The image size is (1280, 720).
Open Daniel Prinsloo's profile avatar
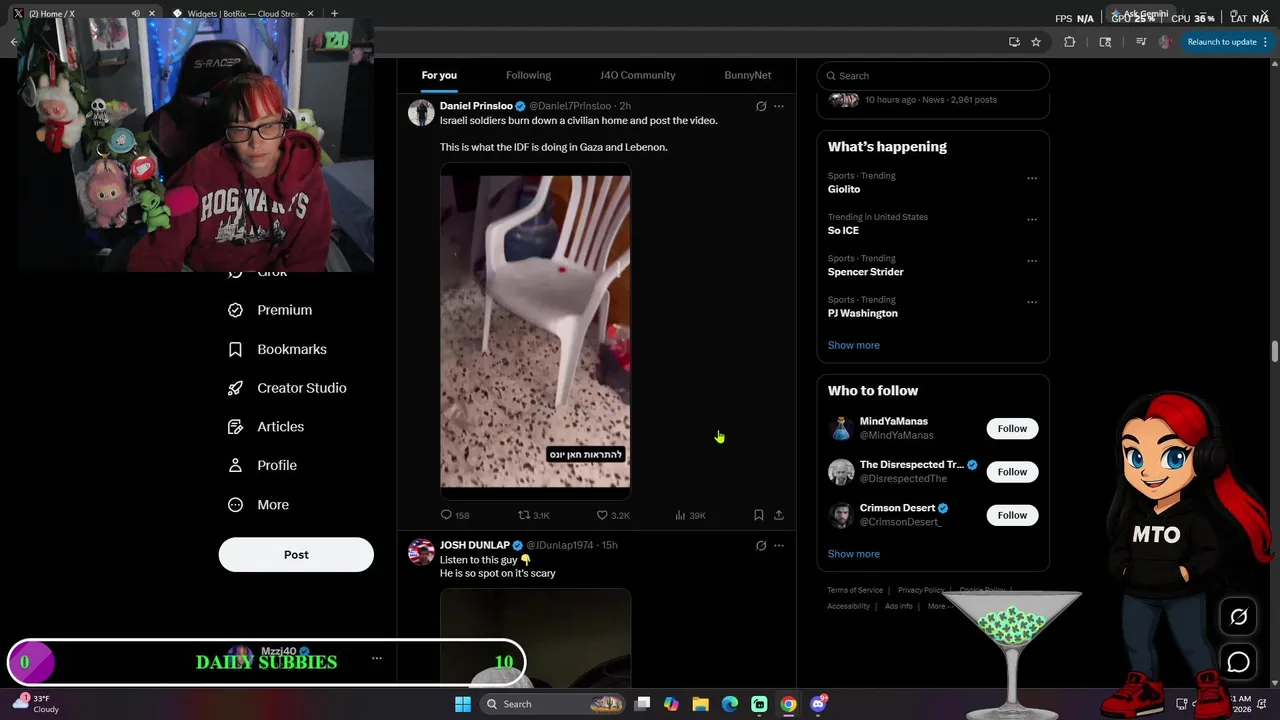[421, 112]
